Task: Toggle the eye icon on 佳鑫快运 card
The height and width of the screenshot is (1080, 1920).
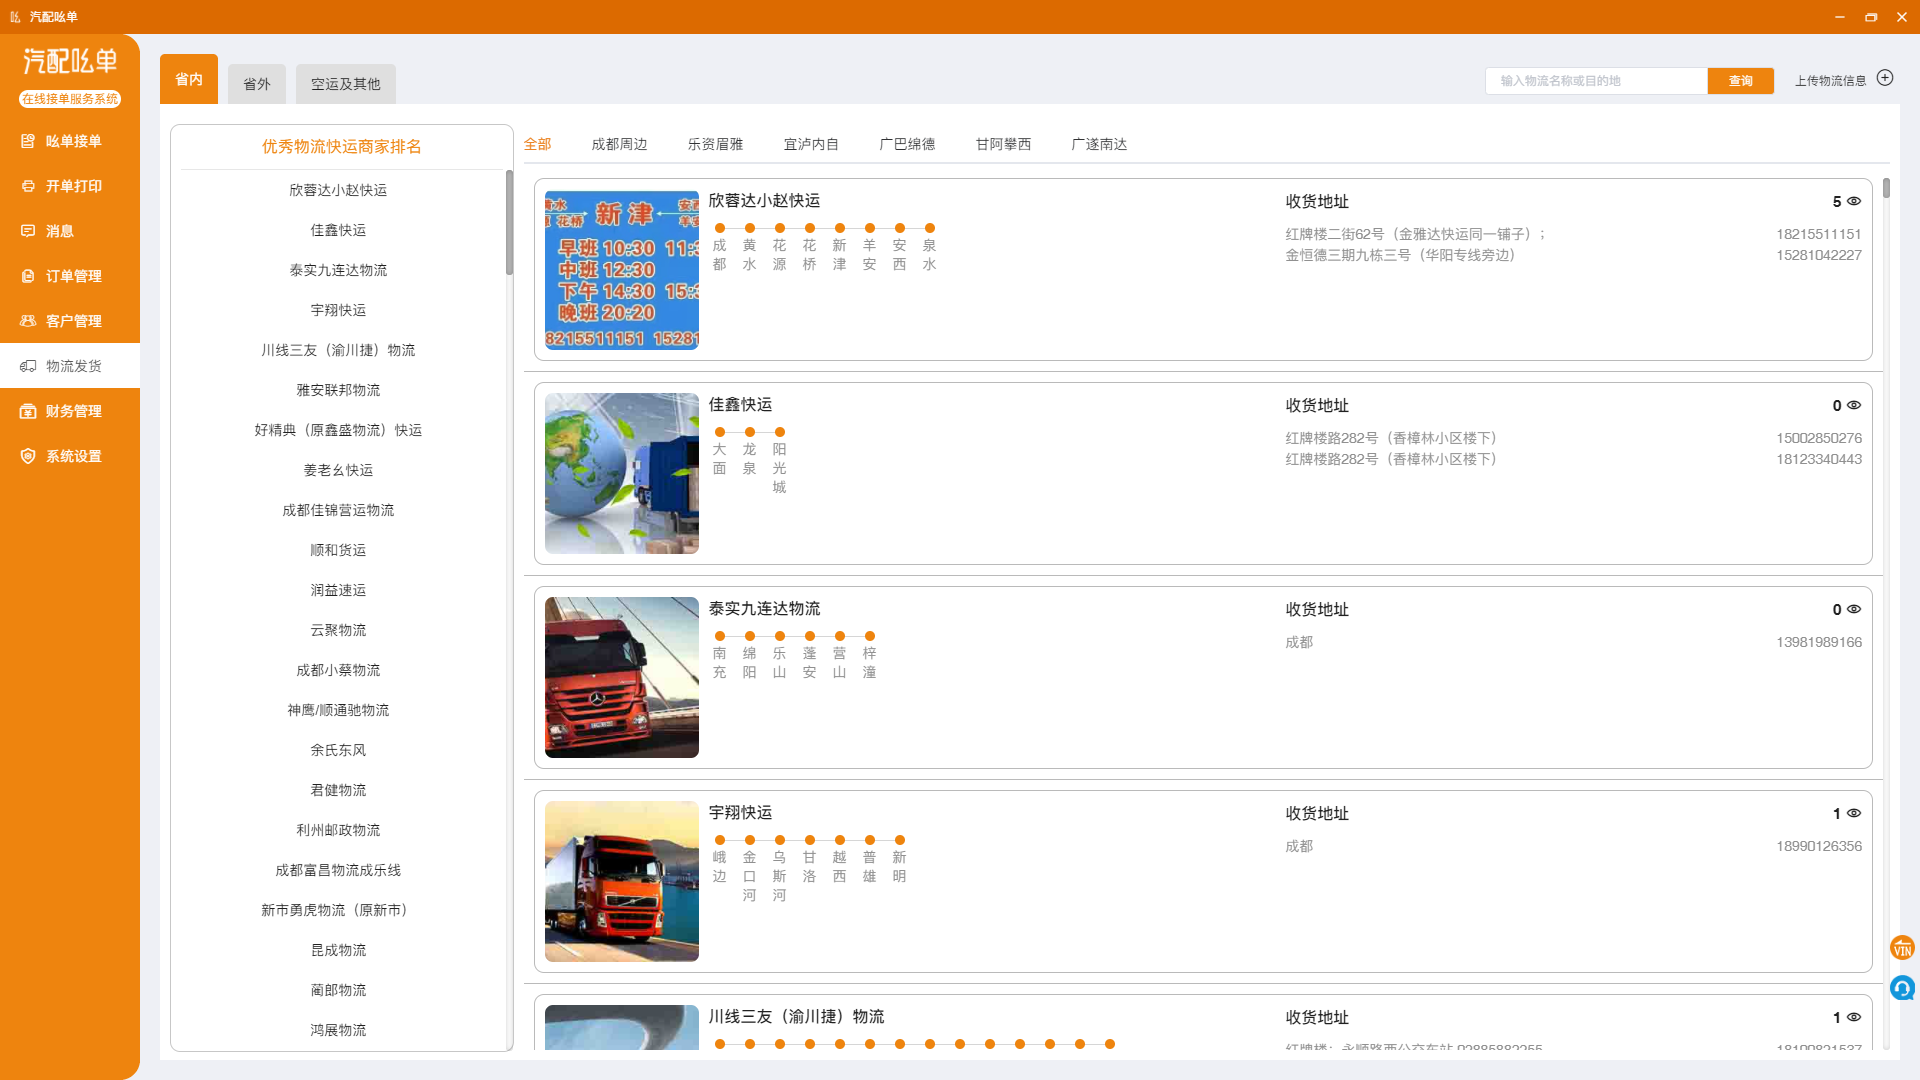Action: pyautogui.click(x=1855, y=405)
